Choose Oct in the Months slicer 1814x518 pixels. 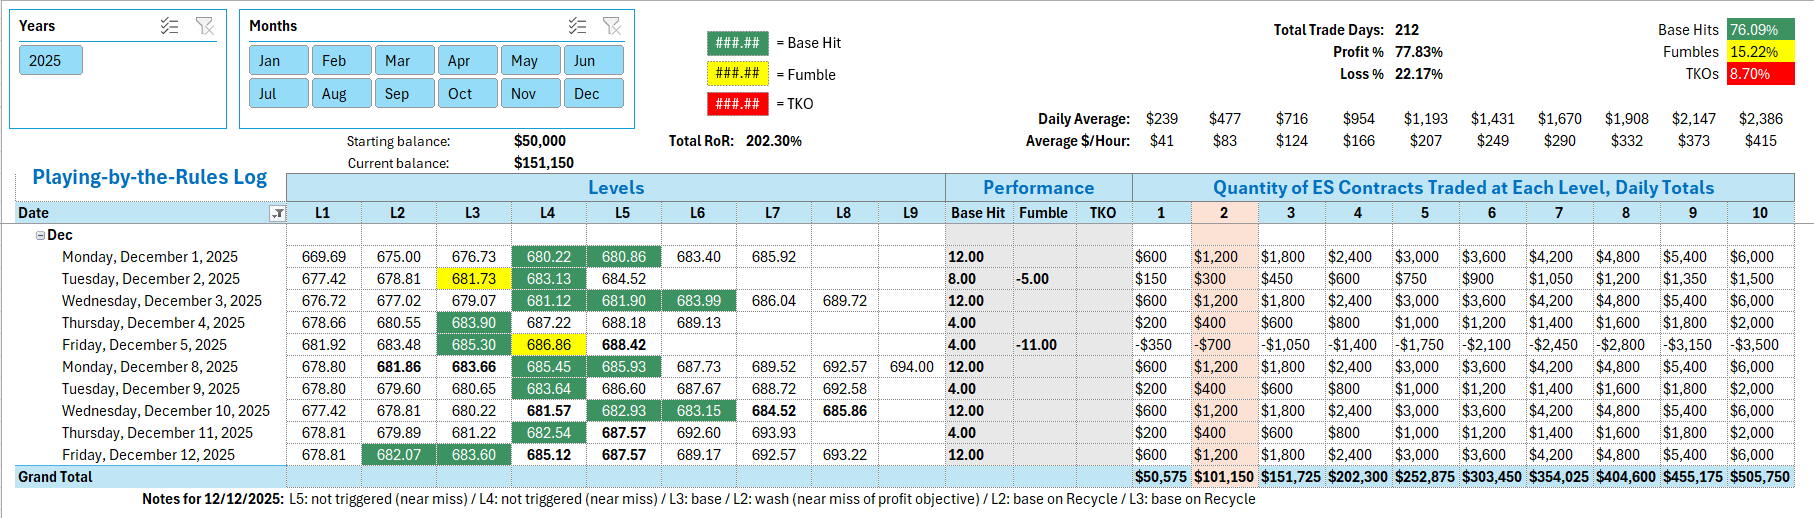(x=467, y=93)
